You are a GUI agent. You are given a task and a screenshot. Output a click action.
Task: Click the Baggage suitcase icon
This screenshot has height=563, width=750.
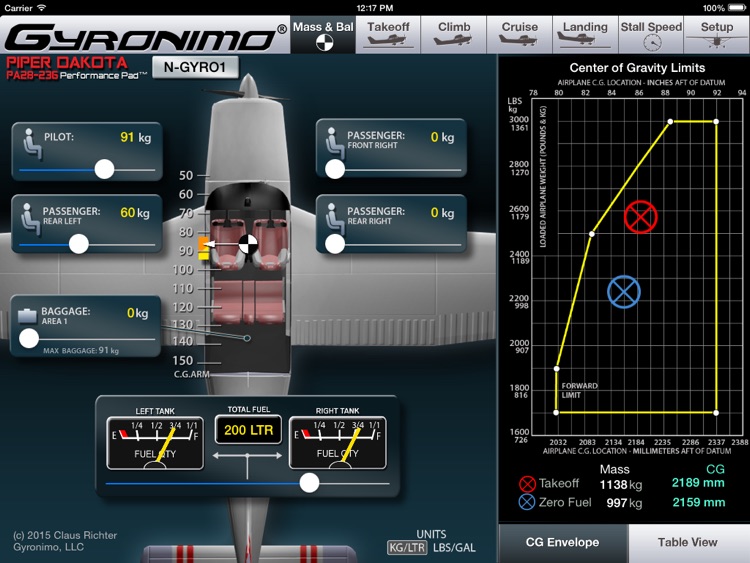coord(27,316)
